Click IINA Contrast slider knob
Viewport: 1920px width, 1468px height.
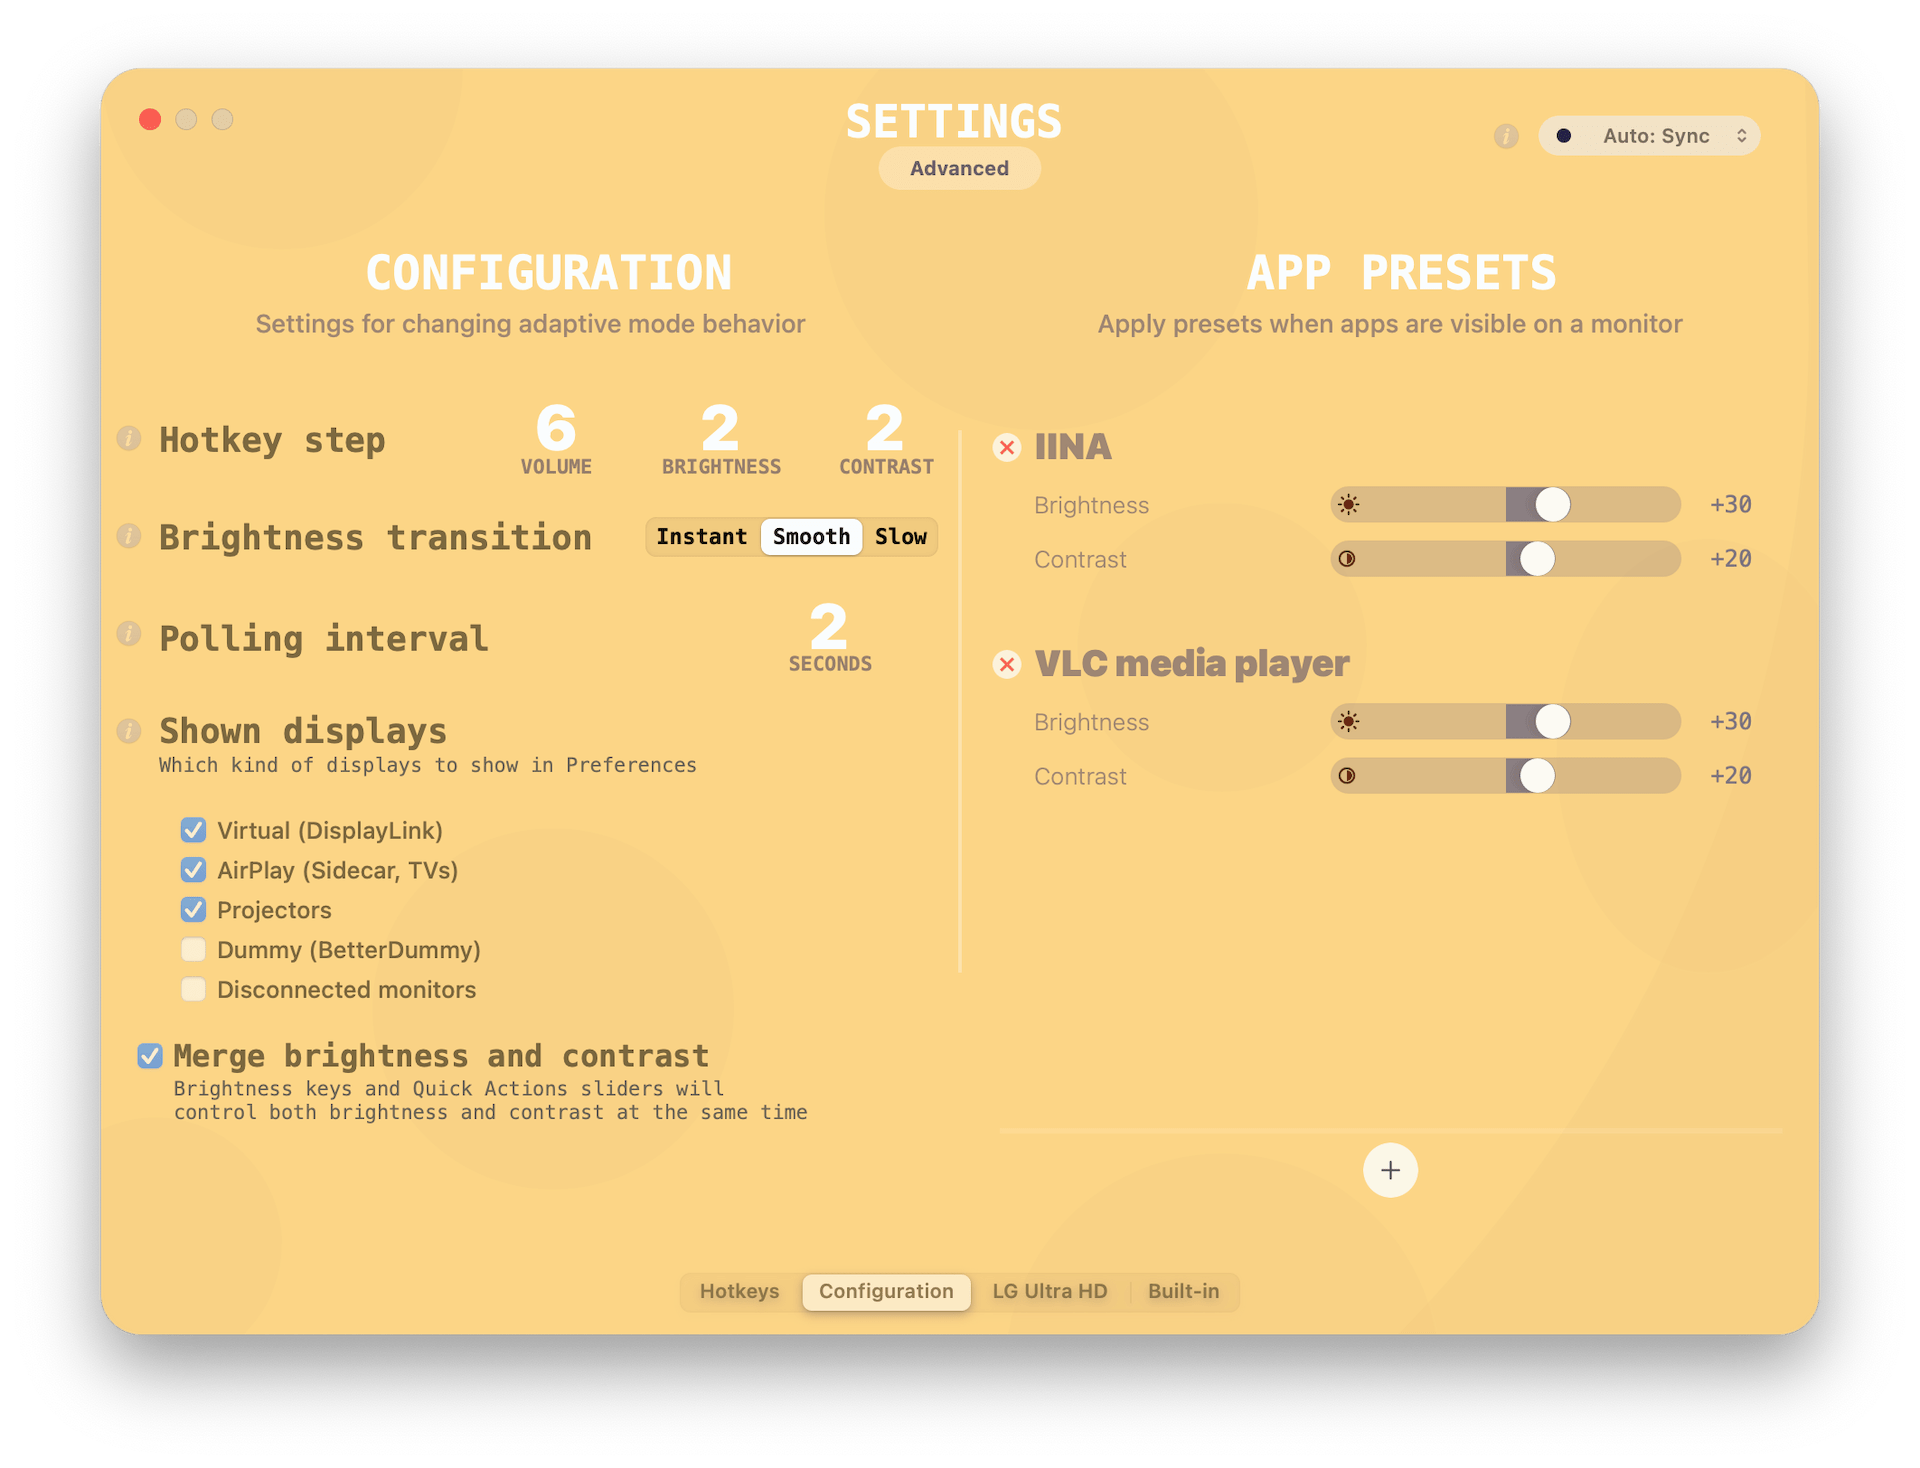pyautogui.click(x=1537, y=559)
